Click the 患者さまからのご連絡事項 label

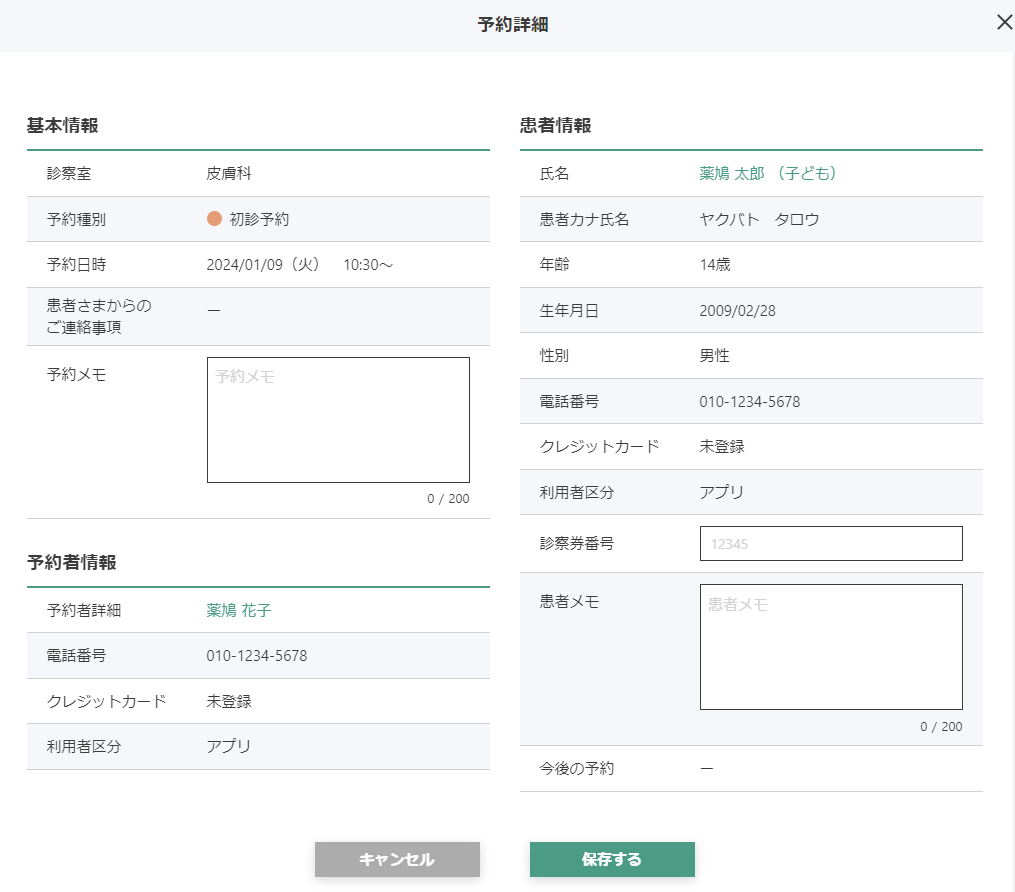(x=98, y=317)
